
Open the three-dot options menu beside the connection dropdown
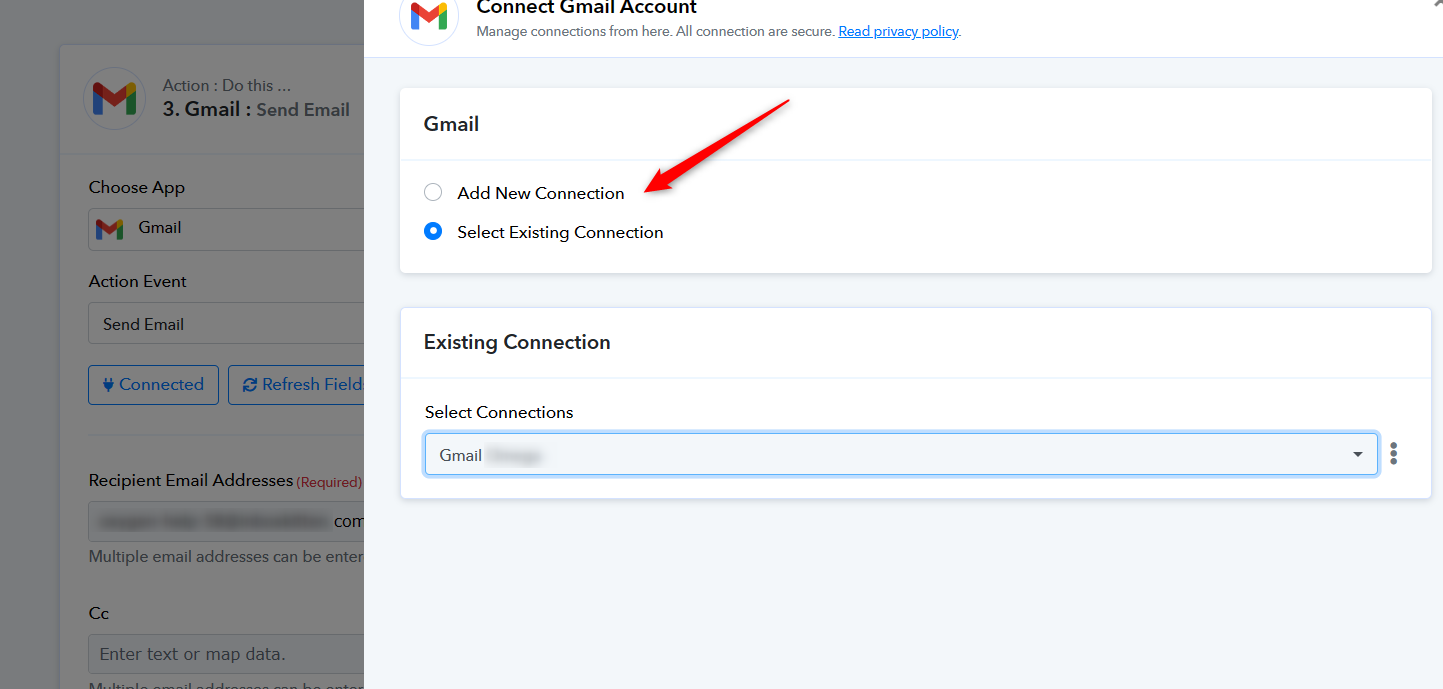(x=1393, y=454)
